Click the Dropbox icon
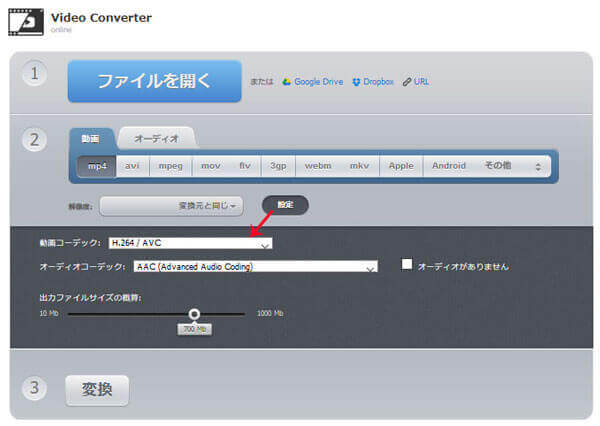The height and width of the screenshot is (426, 600). 356,82
